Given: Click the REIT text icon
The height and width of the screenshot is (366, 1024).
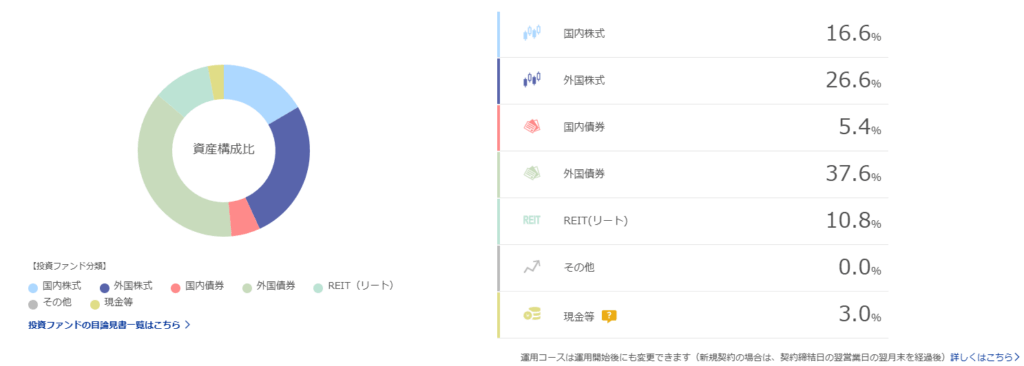Looking at the screenshot, I should (x=532, y=220).
